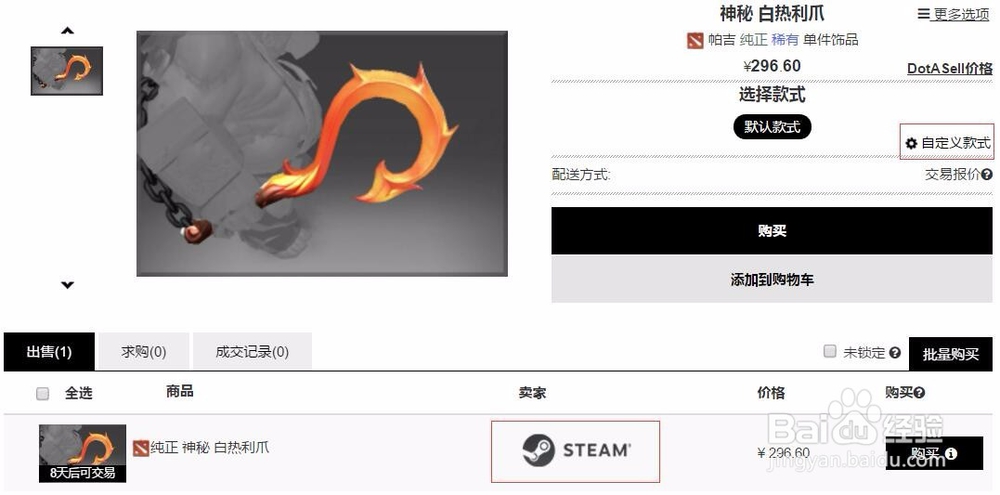Screen dimensions: 1000x495
Task: Click the help icon next to 购买 column header
Action: click(920, 393)
